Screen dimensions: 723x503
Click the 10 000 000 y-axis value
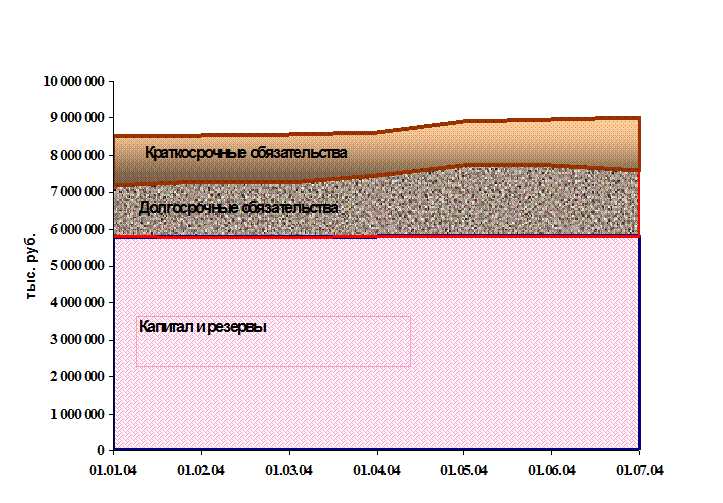pos(74,81)
